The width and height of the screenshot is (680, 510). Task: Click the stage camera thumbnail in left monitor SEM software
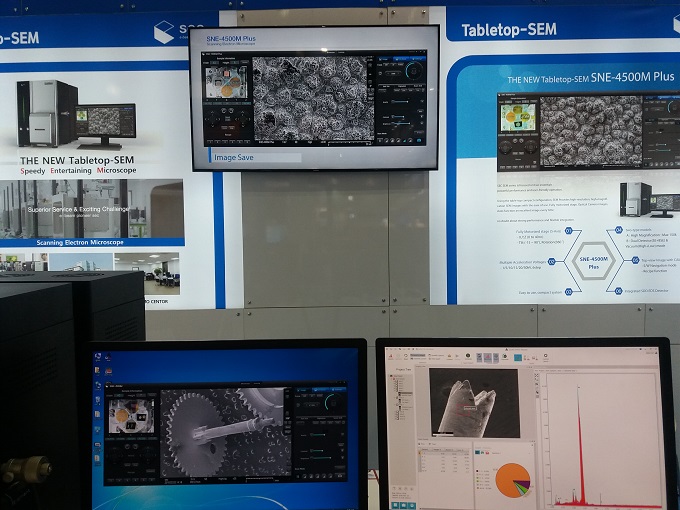pos(131,416)
